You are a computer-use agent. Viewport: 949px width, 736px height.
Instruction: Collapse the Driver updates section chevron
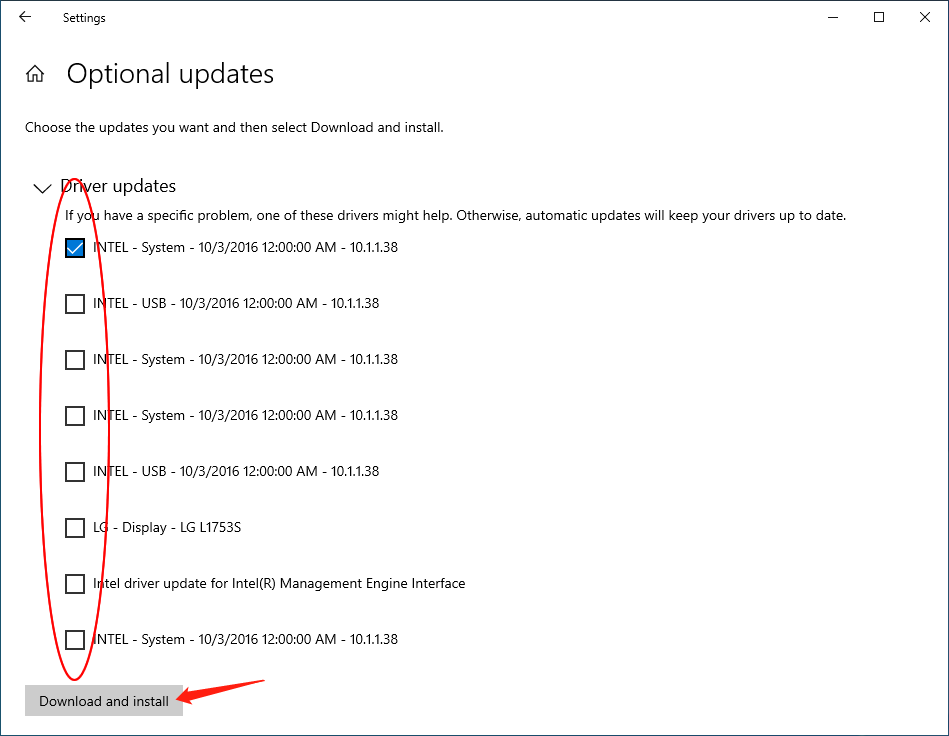point(42,188)
